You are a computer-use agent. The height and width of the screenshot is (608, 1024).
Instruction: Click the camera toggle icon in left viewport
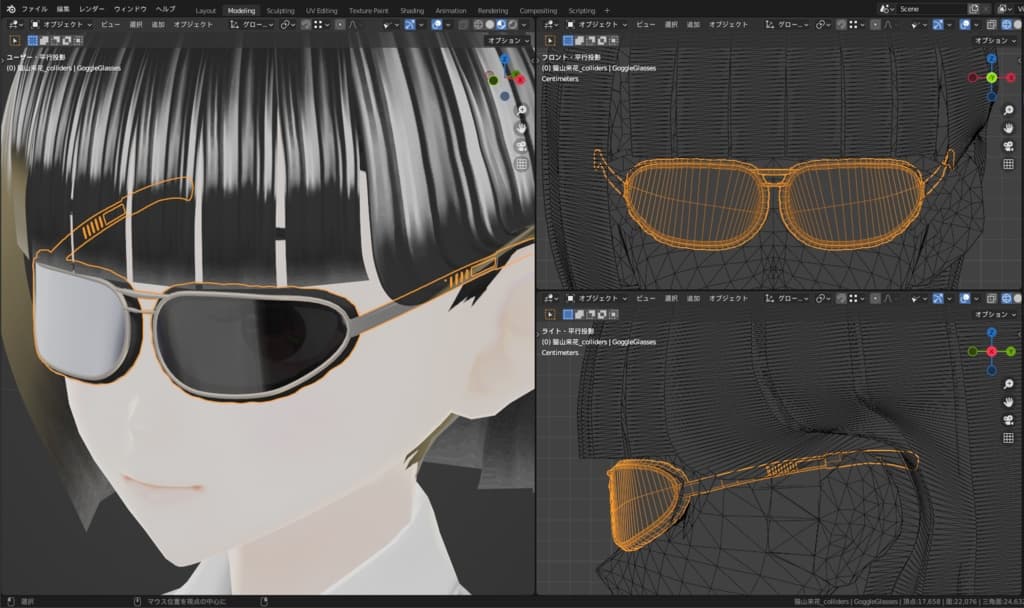[x=521, y=146]
